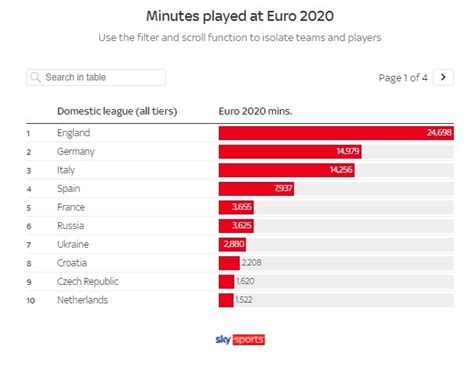Focus the Search in table field
The width and height of the screenshot is (474, 370).
(96, 77)
